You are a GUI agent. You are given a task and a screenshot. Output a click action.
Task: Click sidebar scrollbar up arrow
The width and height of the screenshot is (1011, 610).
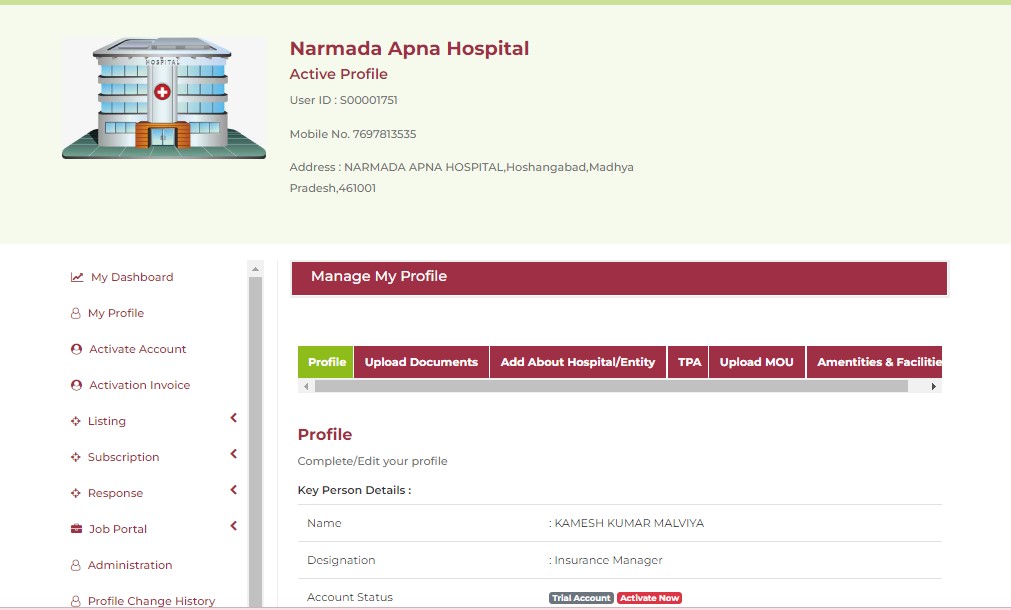255,268
